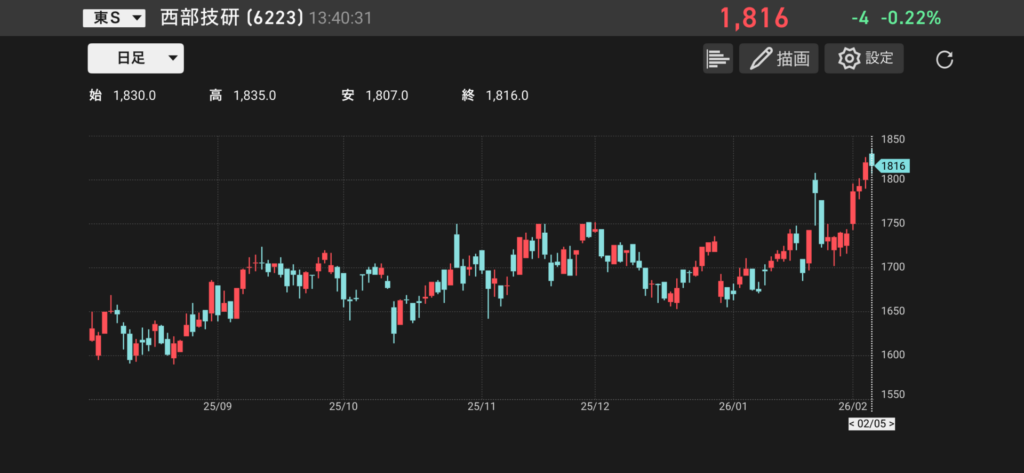1024x473 pixels.
Task: Click the gear icon for chart settings
Action: tap(864, 59)
